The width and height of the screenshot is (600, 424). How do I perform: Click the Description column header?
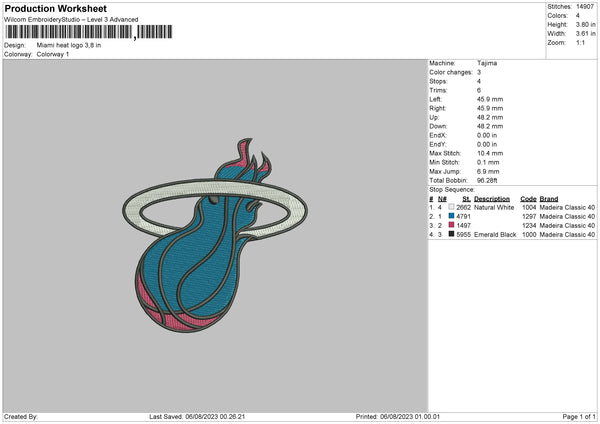click(492, 199)
